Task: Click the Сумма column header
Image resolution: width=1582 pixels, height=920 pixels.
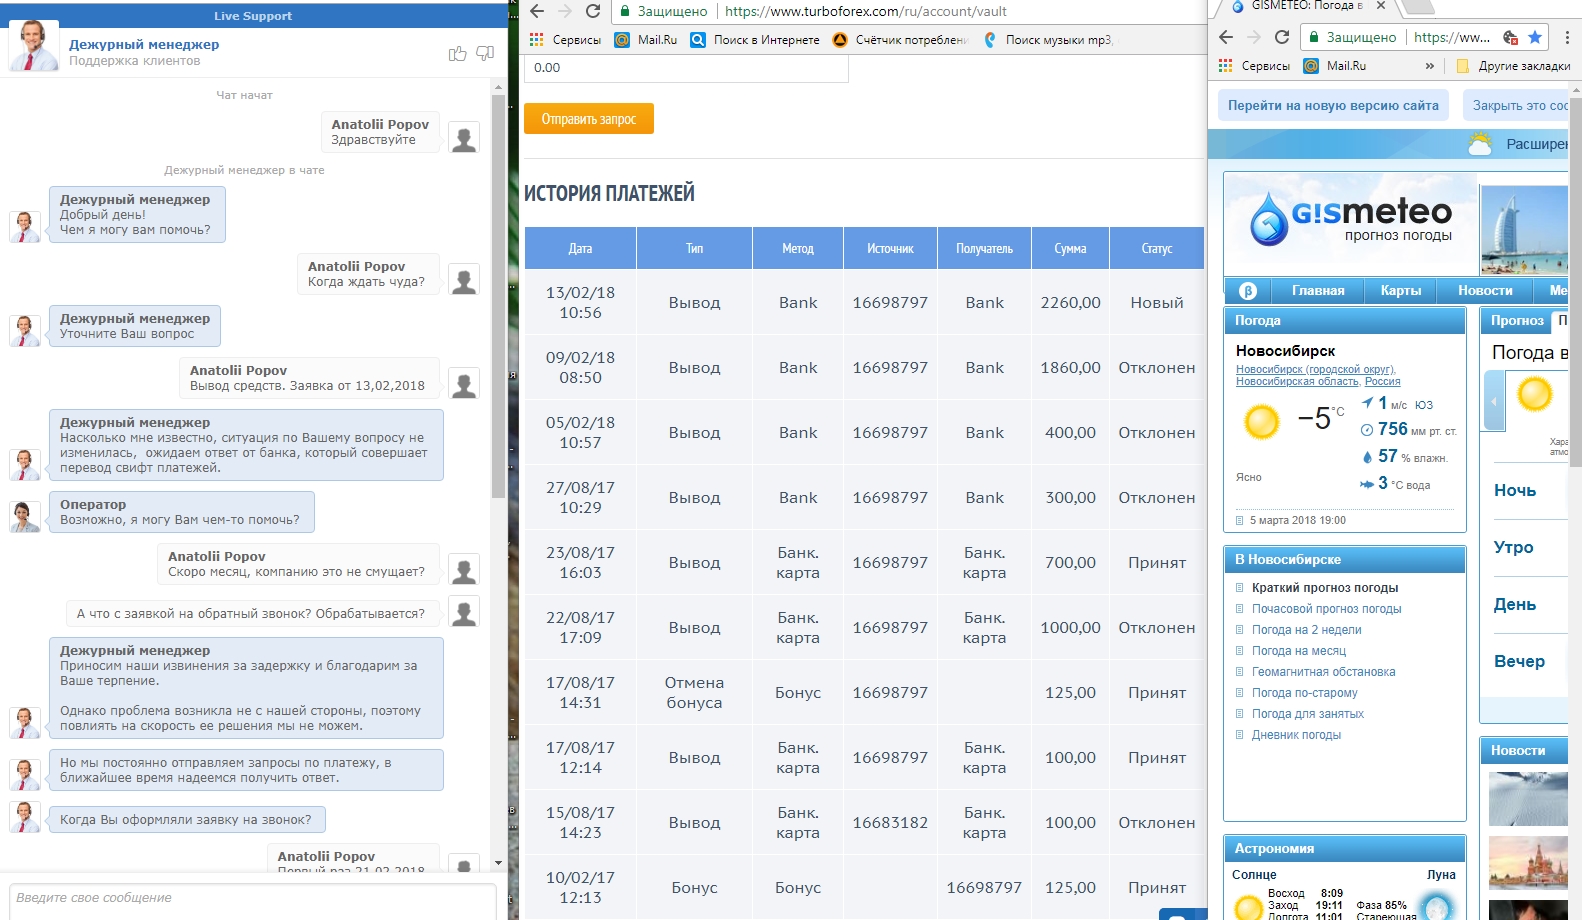Action: coord(1070,248)
